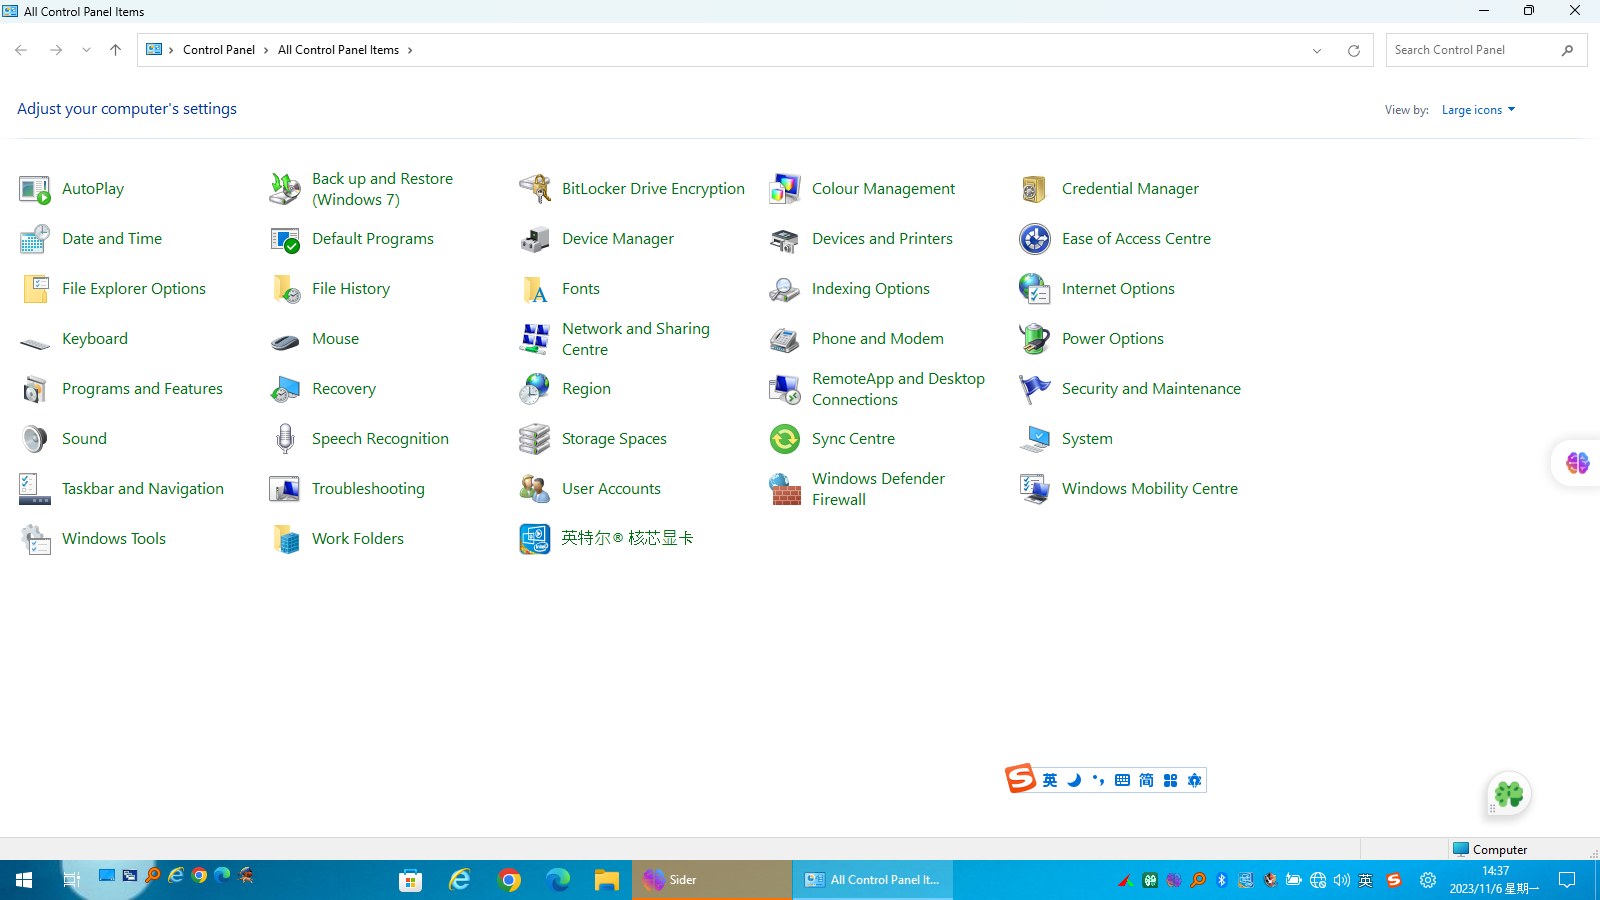Click the Device Manager icon

[535, 239]
